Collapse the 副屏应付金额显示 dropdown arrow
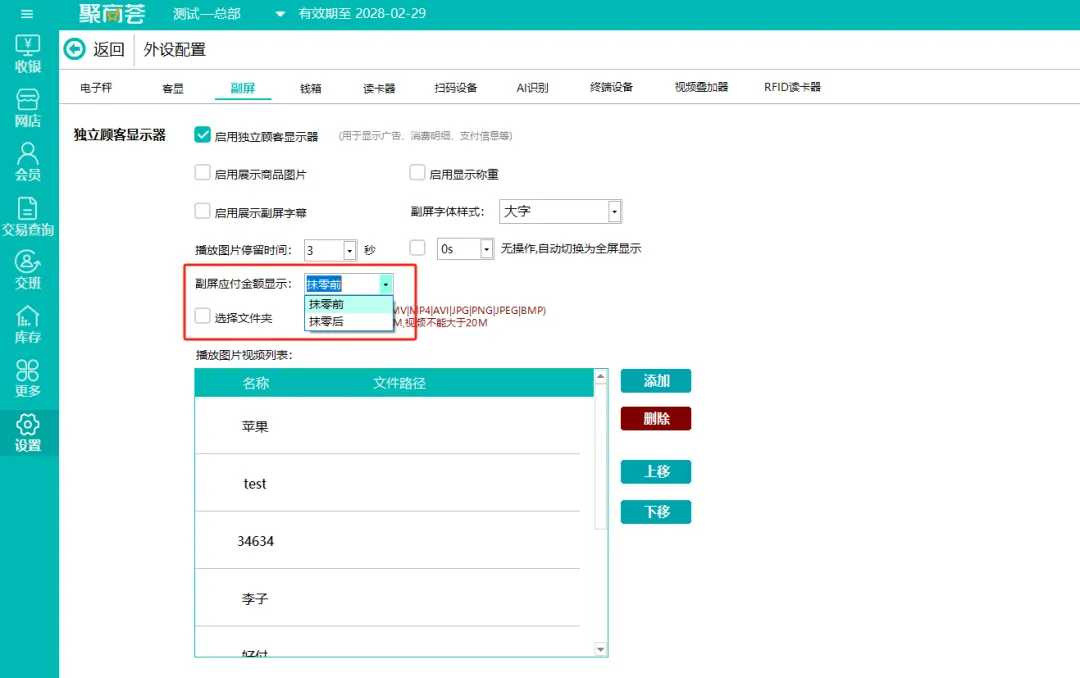This screenshot has width=1080, height=678. tap(386, 285)
